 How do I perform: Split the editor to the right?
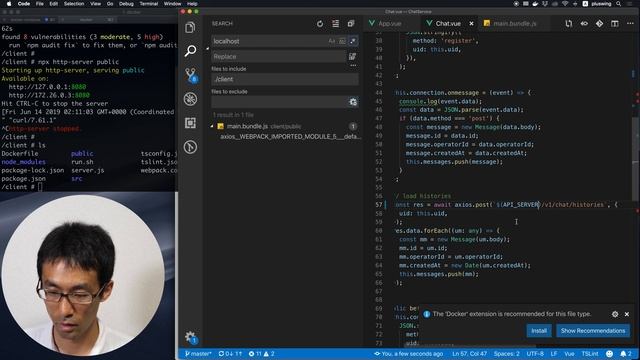615,24
